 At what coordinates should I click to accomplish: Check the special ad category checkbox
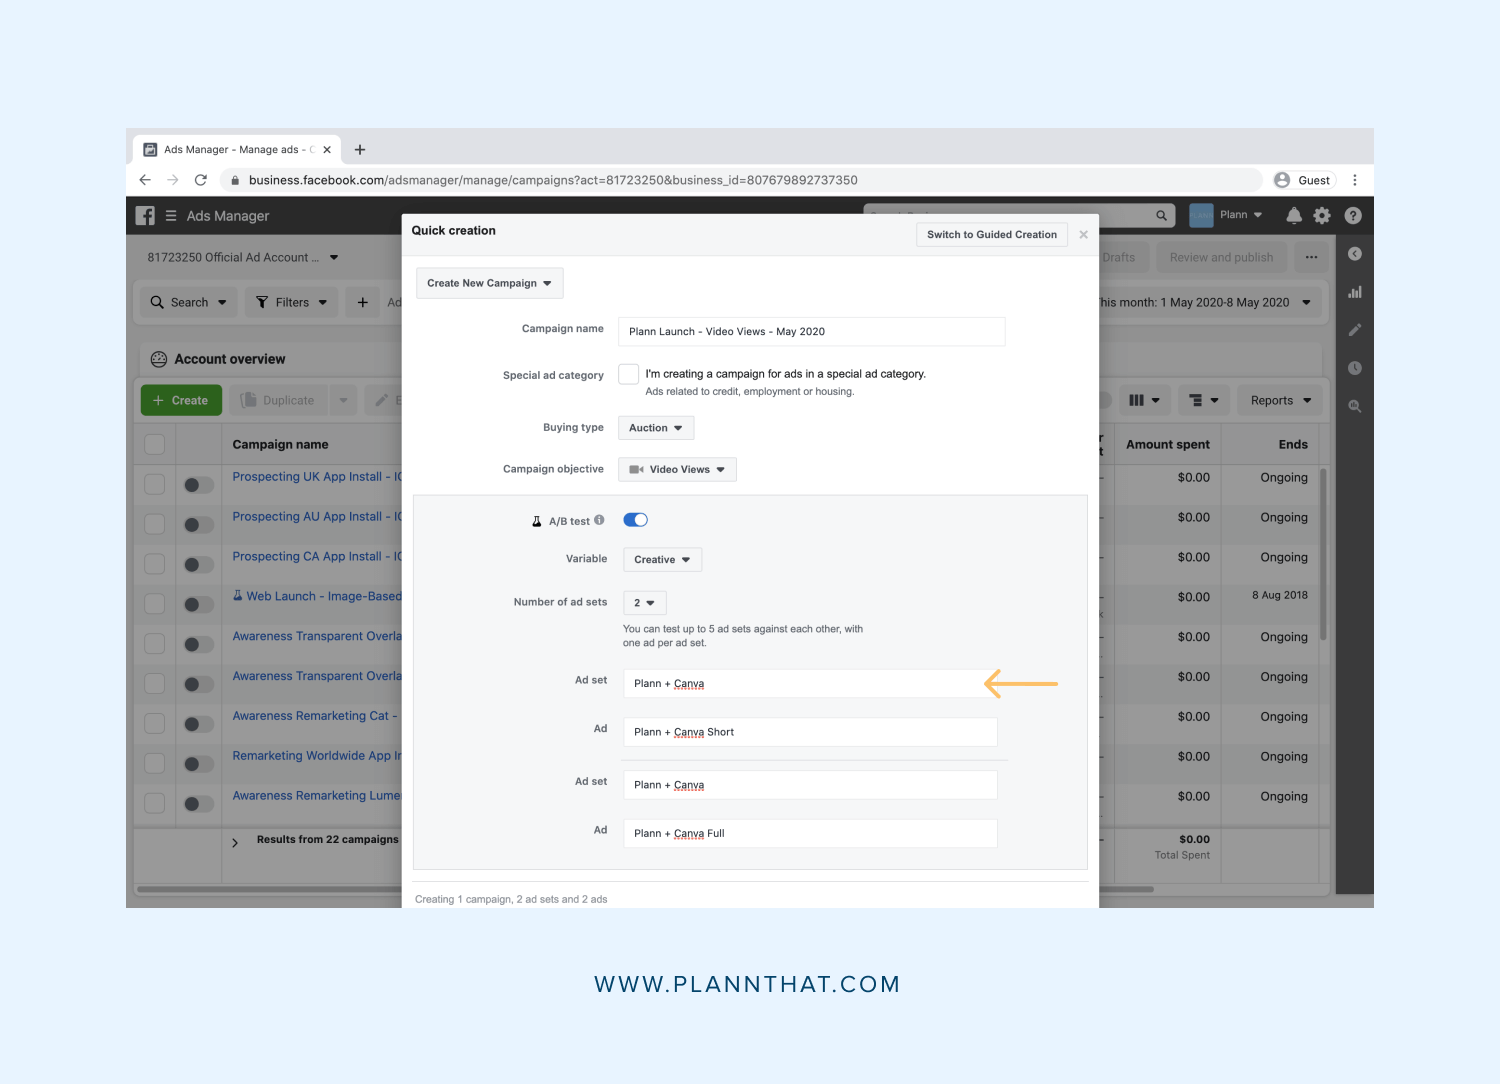(x=629, y=374)
